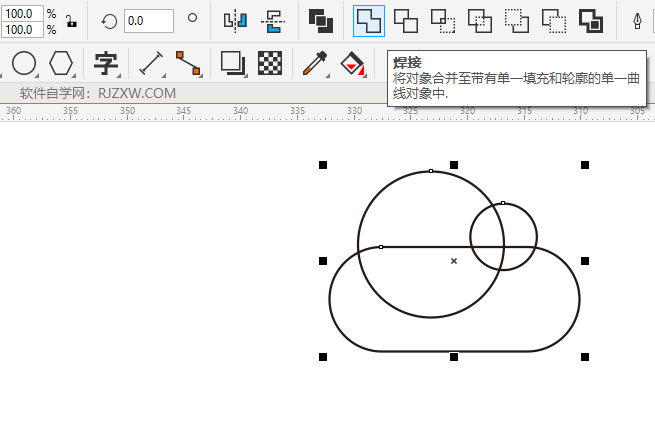Click the Weld shapes button

(x=369, y=20)
